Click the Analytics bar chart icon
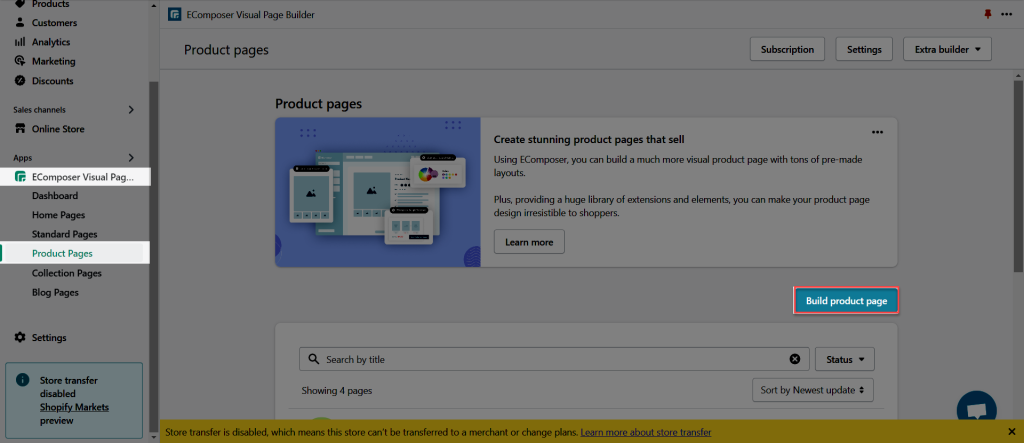The height and width of the screenshot is (443, 1024). tap(20, 42)
